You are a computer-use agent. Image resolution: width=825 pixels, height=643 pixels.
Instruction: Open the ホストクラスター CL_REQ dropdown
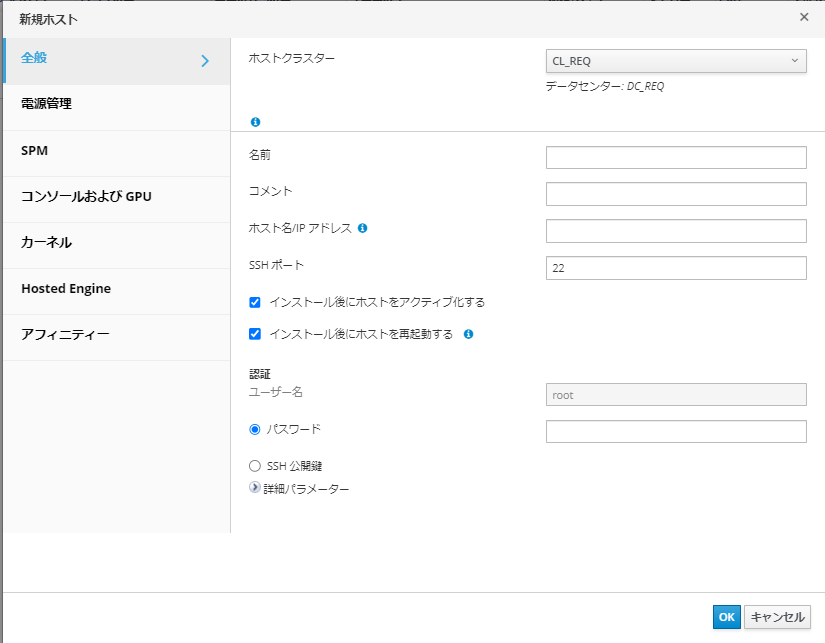676,61
